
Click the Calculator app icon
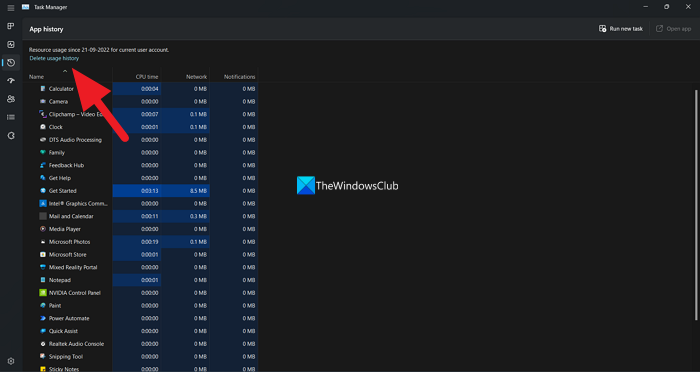click(x=43, y=89)
